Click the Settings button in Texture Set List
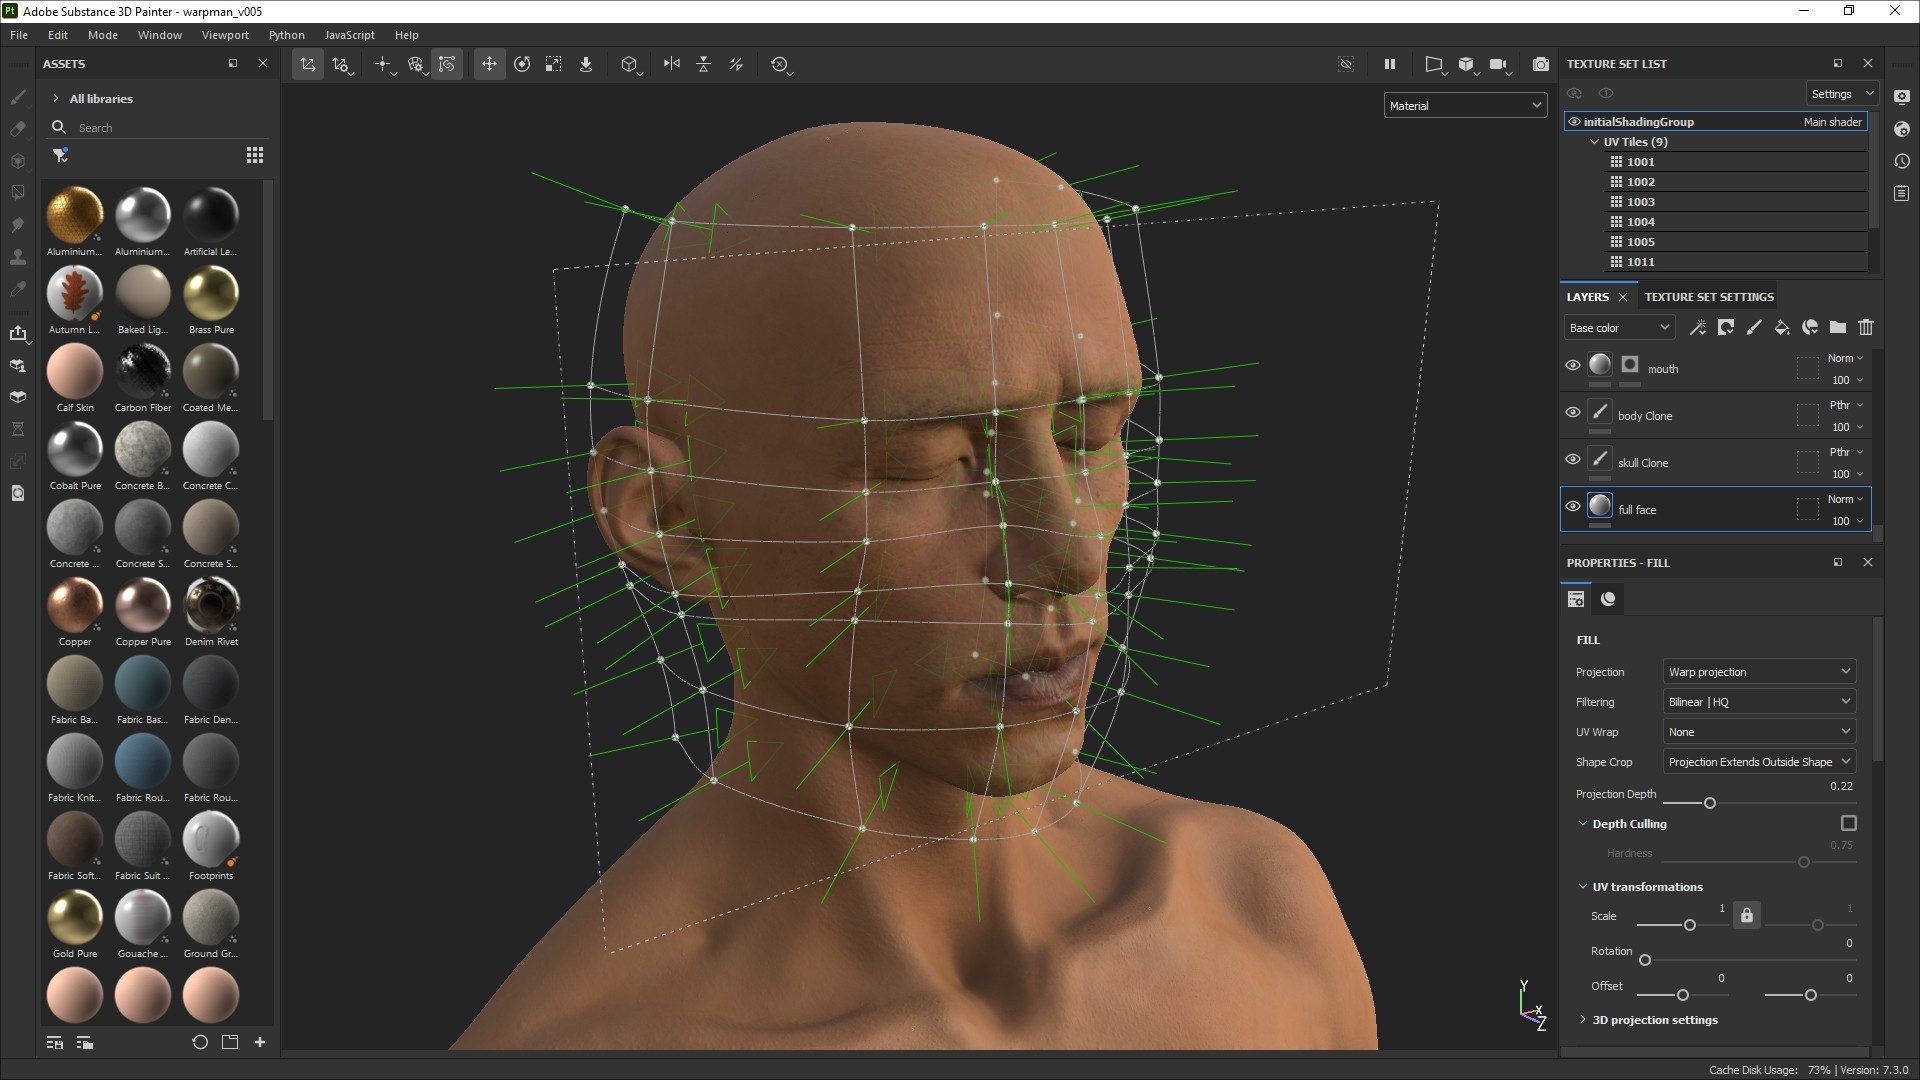The height and width of the screenshot is (1080, 1920). pos(1841,94)
